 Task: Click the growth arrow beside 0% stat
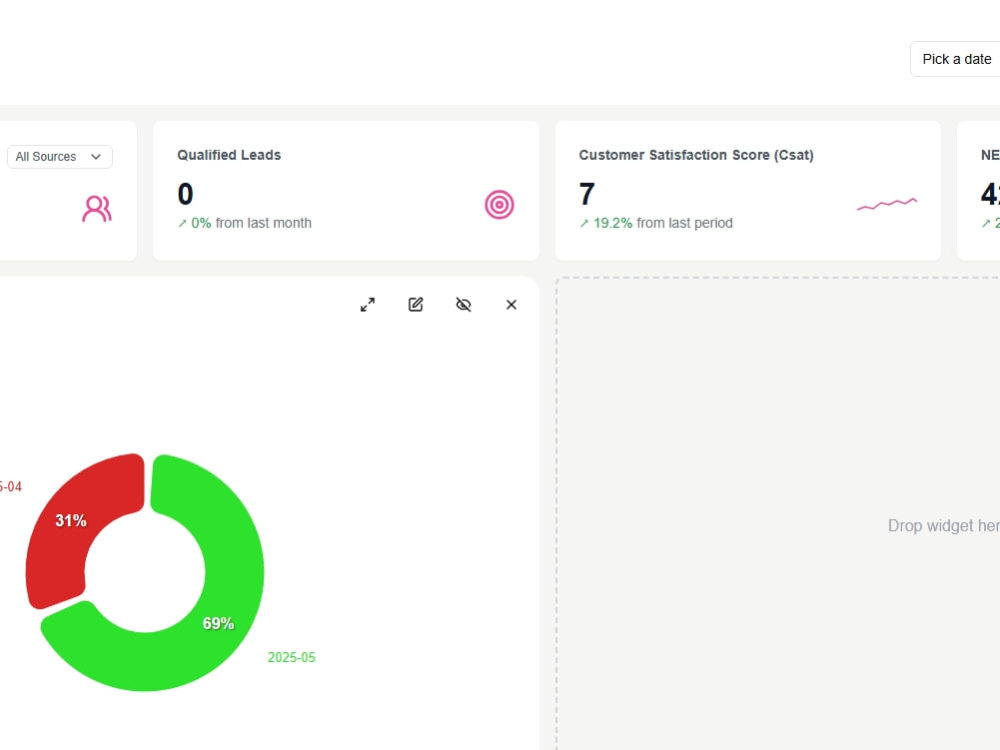(x=183, y=223)
